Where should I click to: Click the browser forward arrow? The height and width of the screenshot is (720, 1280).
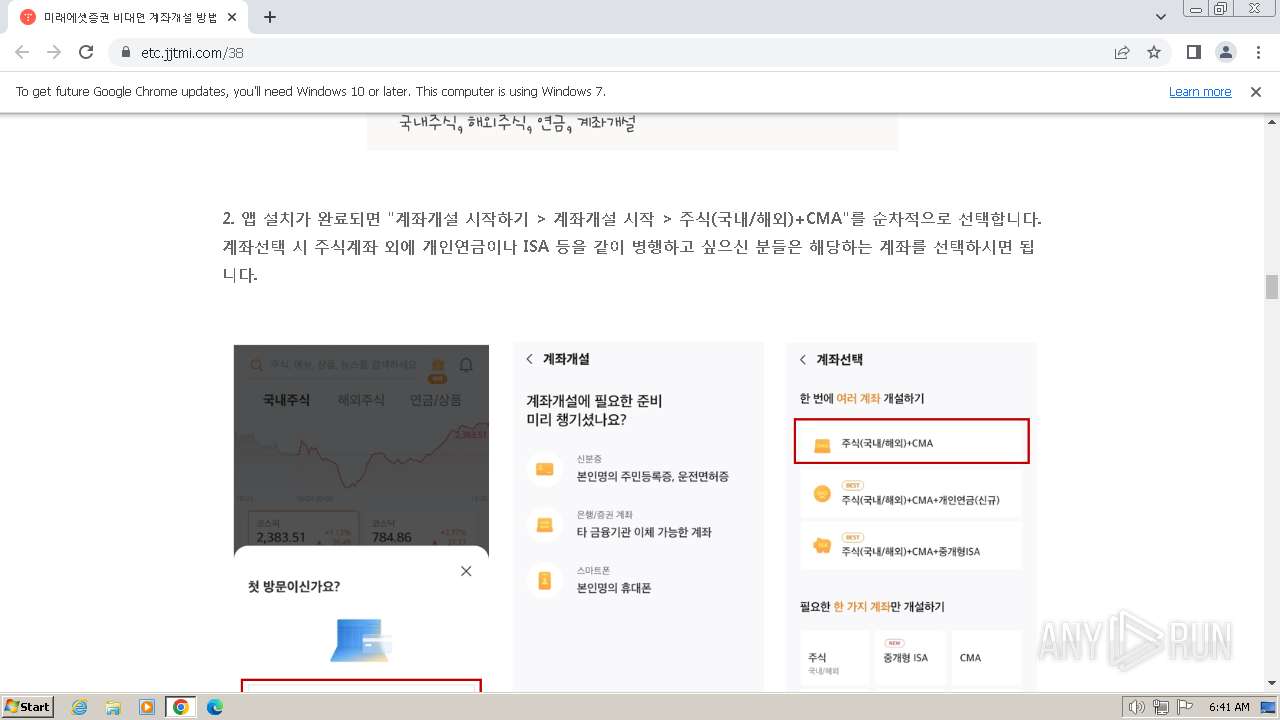click(x=54, y=52)
